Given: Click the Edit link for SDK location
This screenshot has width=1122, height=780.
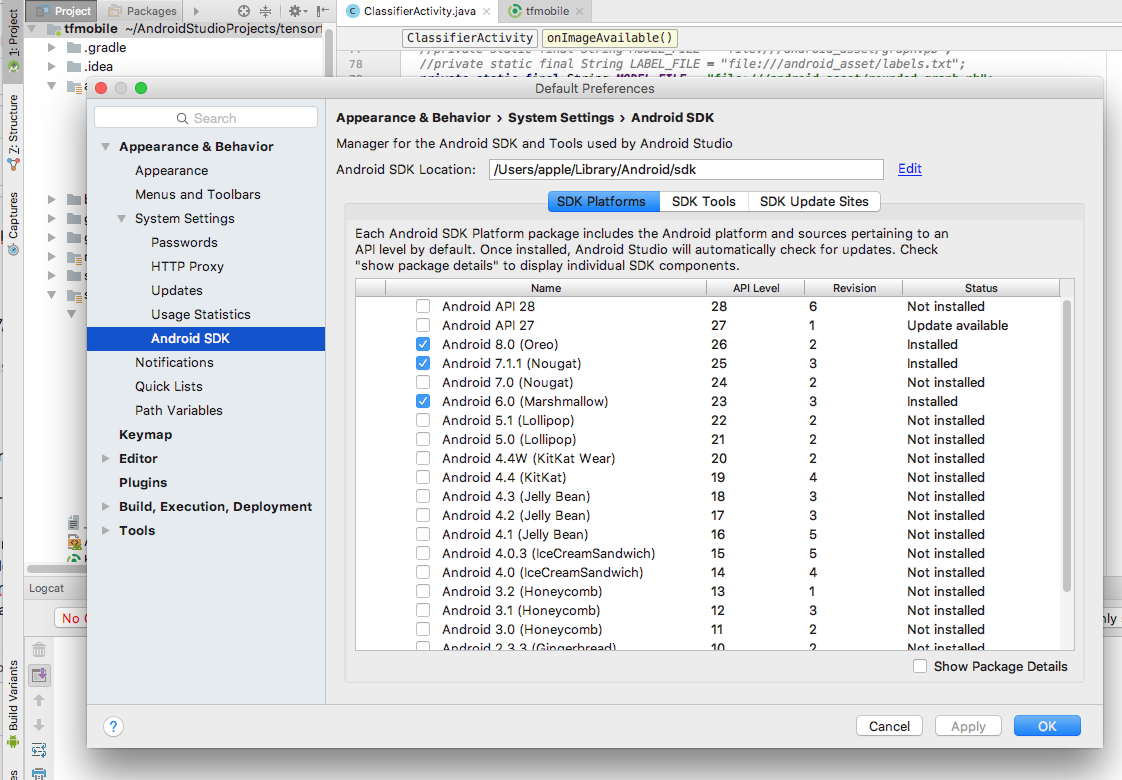Looking at the screenshot, I should [909, 169].
